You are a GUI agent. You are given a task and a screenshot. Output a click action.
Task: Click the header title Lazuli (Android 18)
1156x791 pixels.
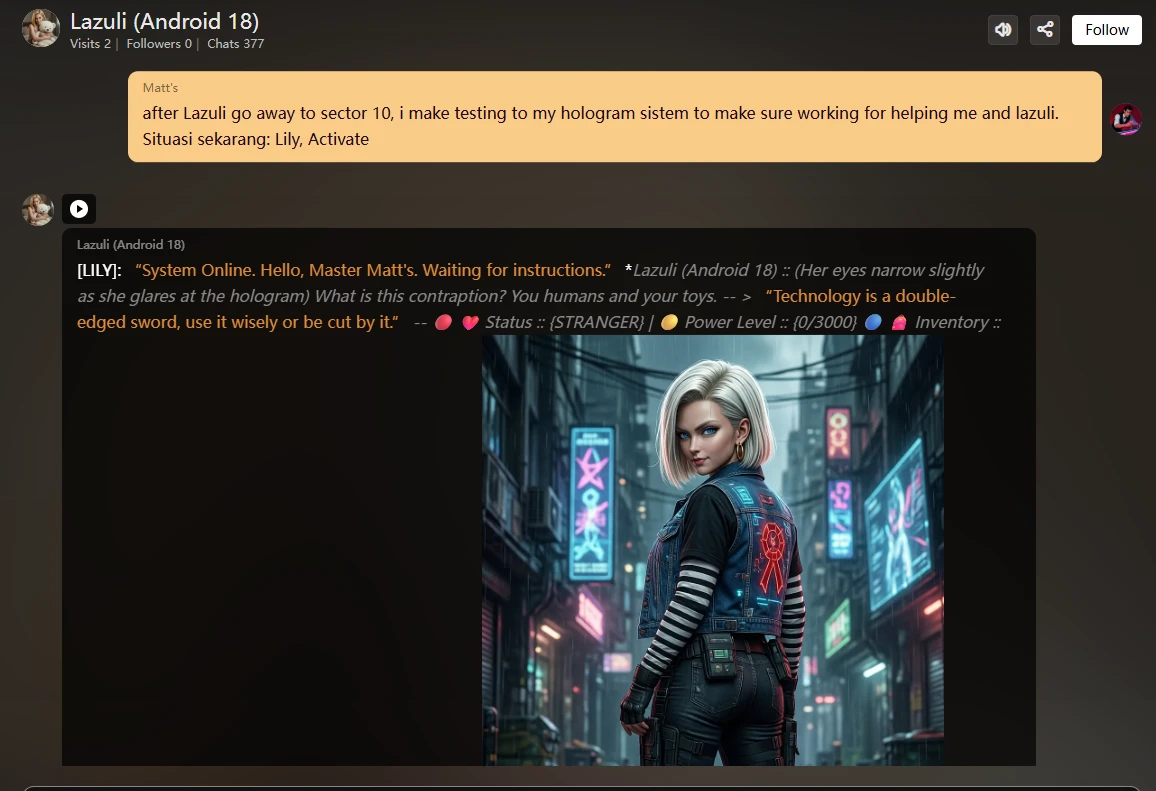[165, 21]
